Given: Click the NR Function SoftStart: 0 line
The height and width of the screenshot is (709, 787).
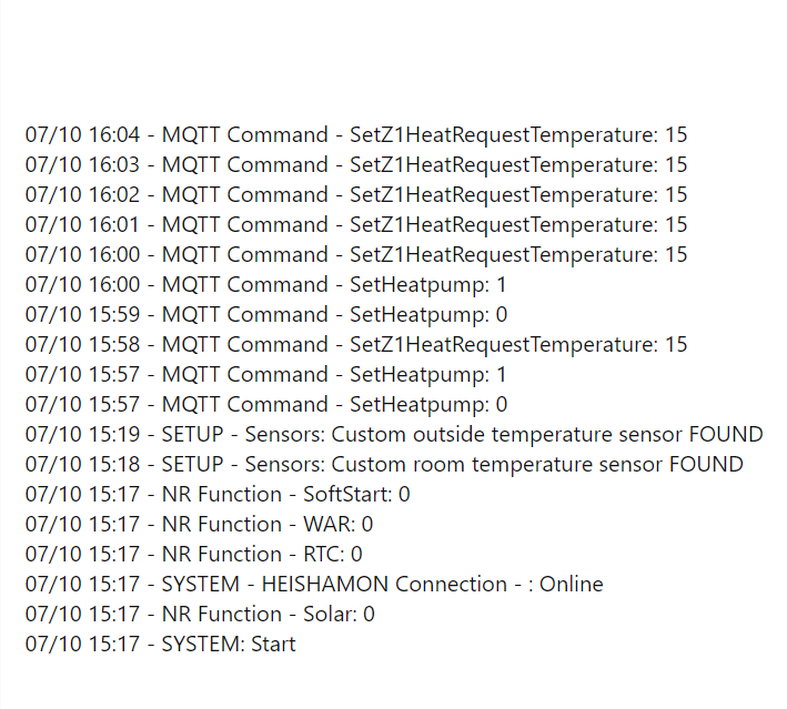Looking at the screenshot, I should (x=217, y=495).
